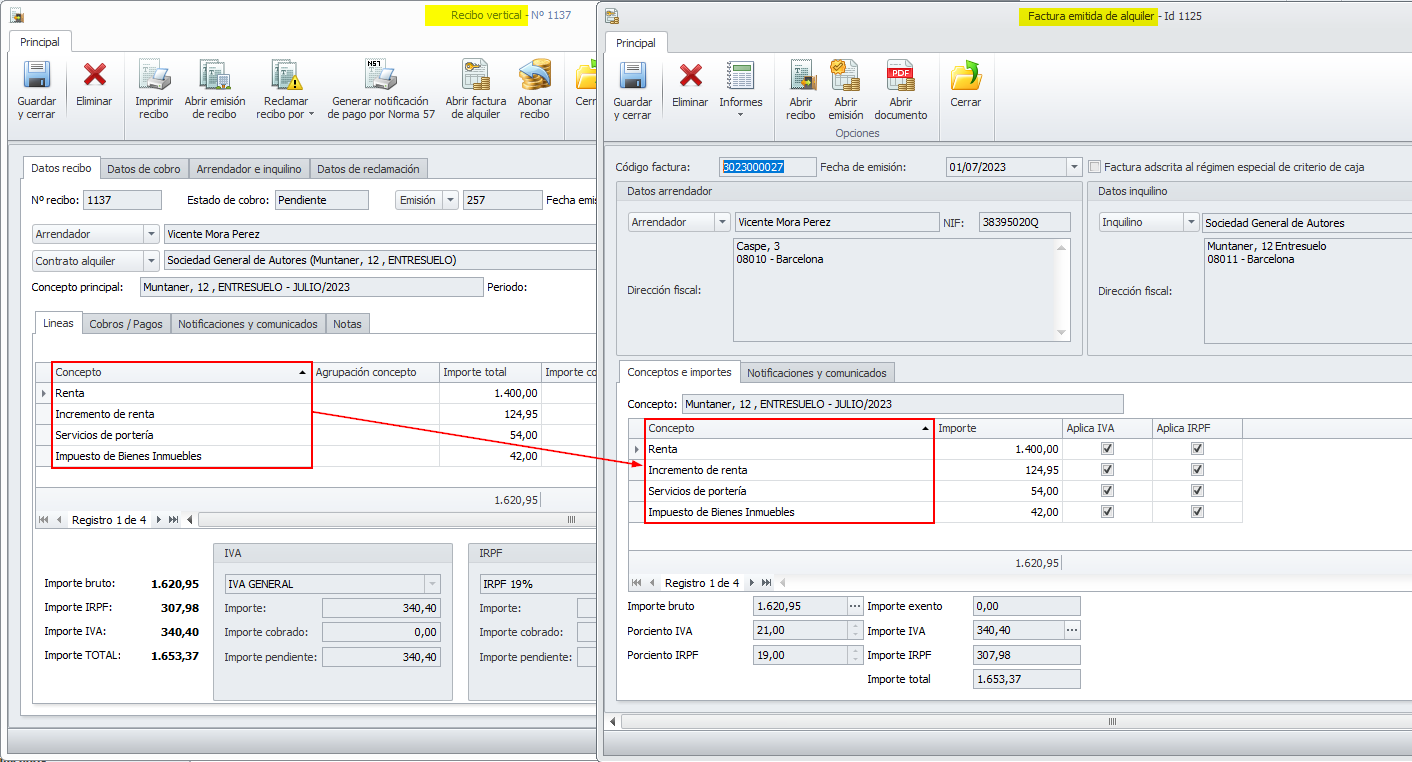Open Notificaciones y comunicados tab in Factura
Viewport: 1412px width, 762px height.
[x=816, y=373]
